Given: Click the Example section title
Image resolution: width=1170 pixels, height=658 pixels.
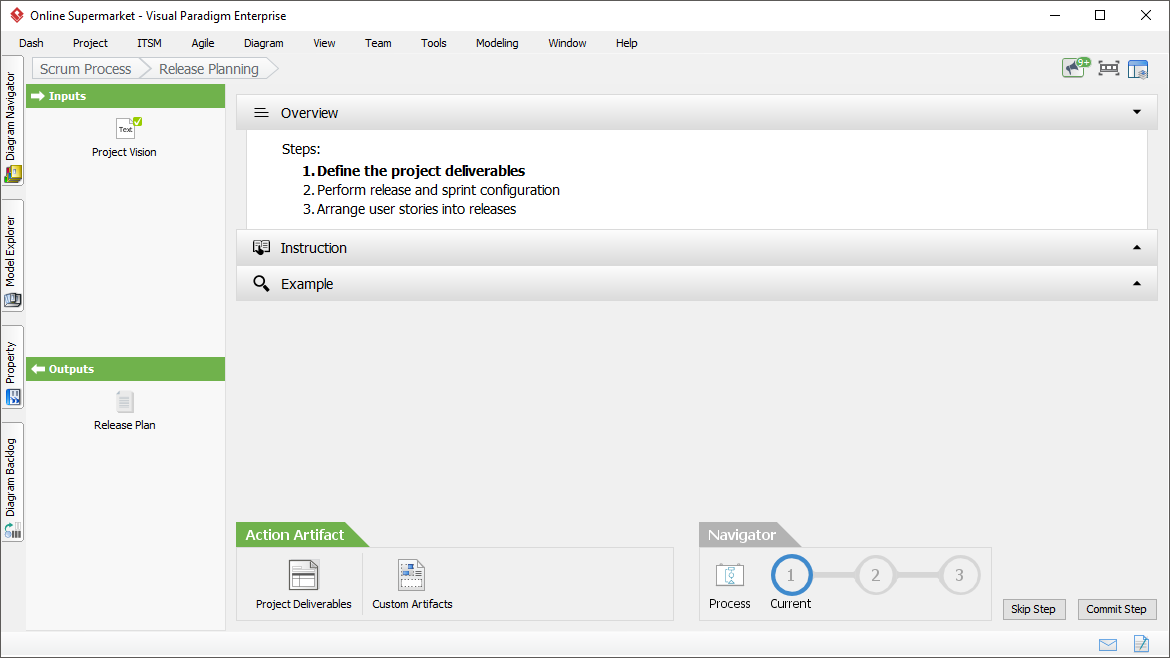Looking at the screenshot, I should point(307,283).
